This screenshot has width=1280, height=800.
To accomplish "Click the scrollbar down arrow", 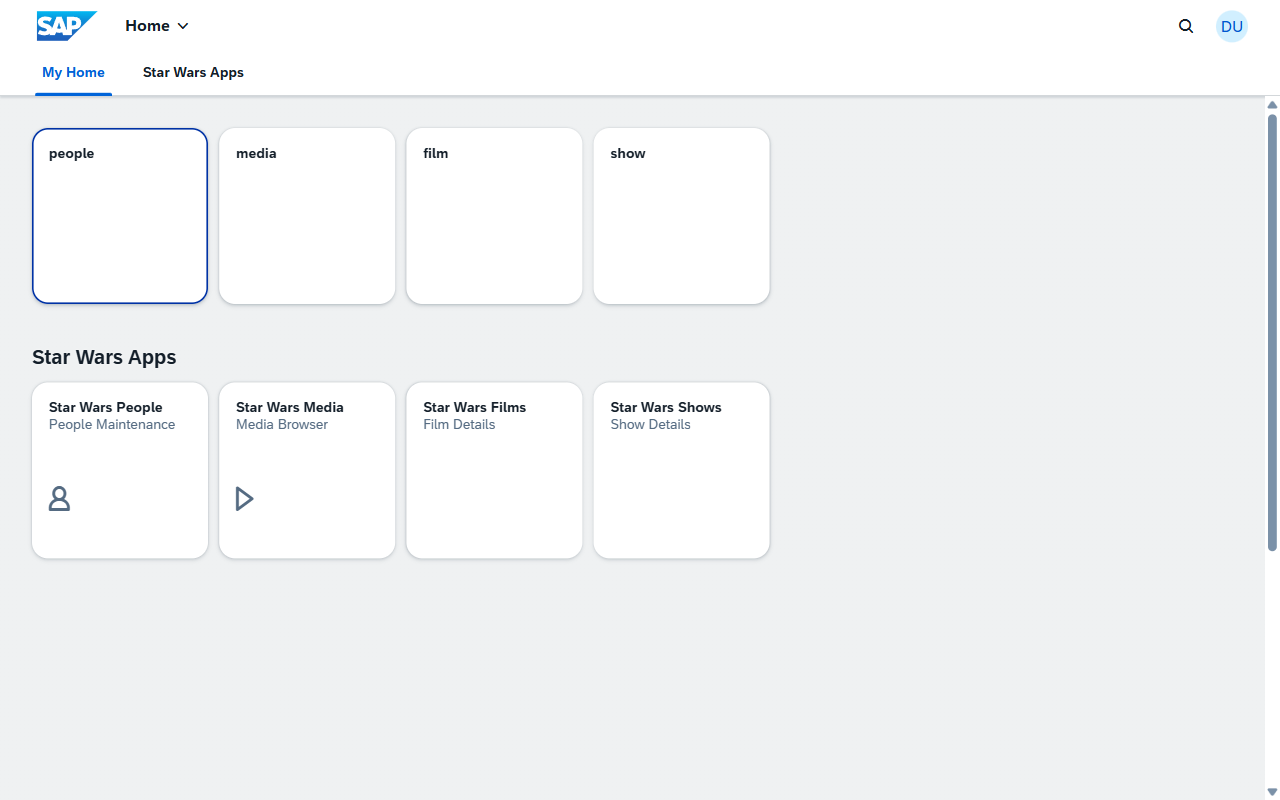I will pyautogui.click(x=1272, y=791).
